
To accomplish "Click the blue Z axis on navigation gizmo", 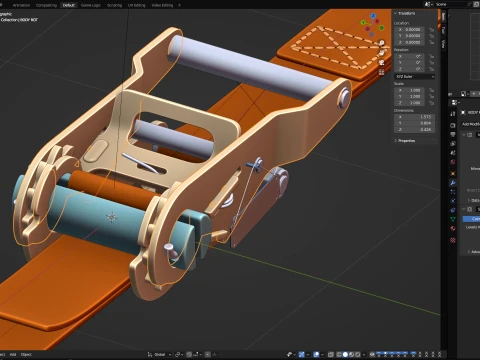I will tap(373, 16).
